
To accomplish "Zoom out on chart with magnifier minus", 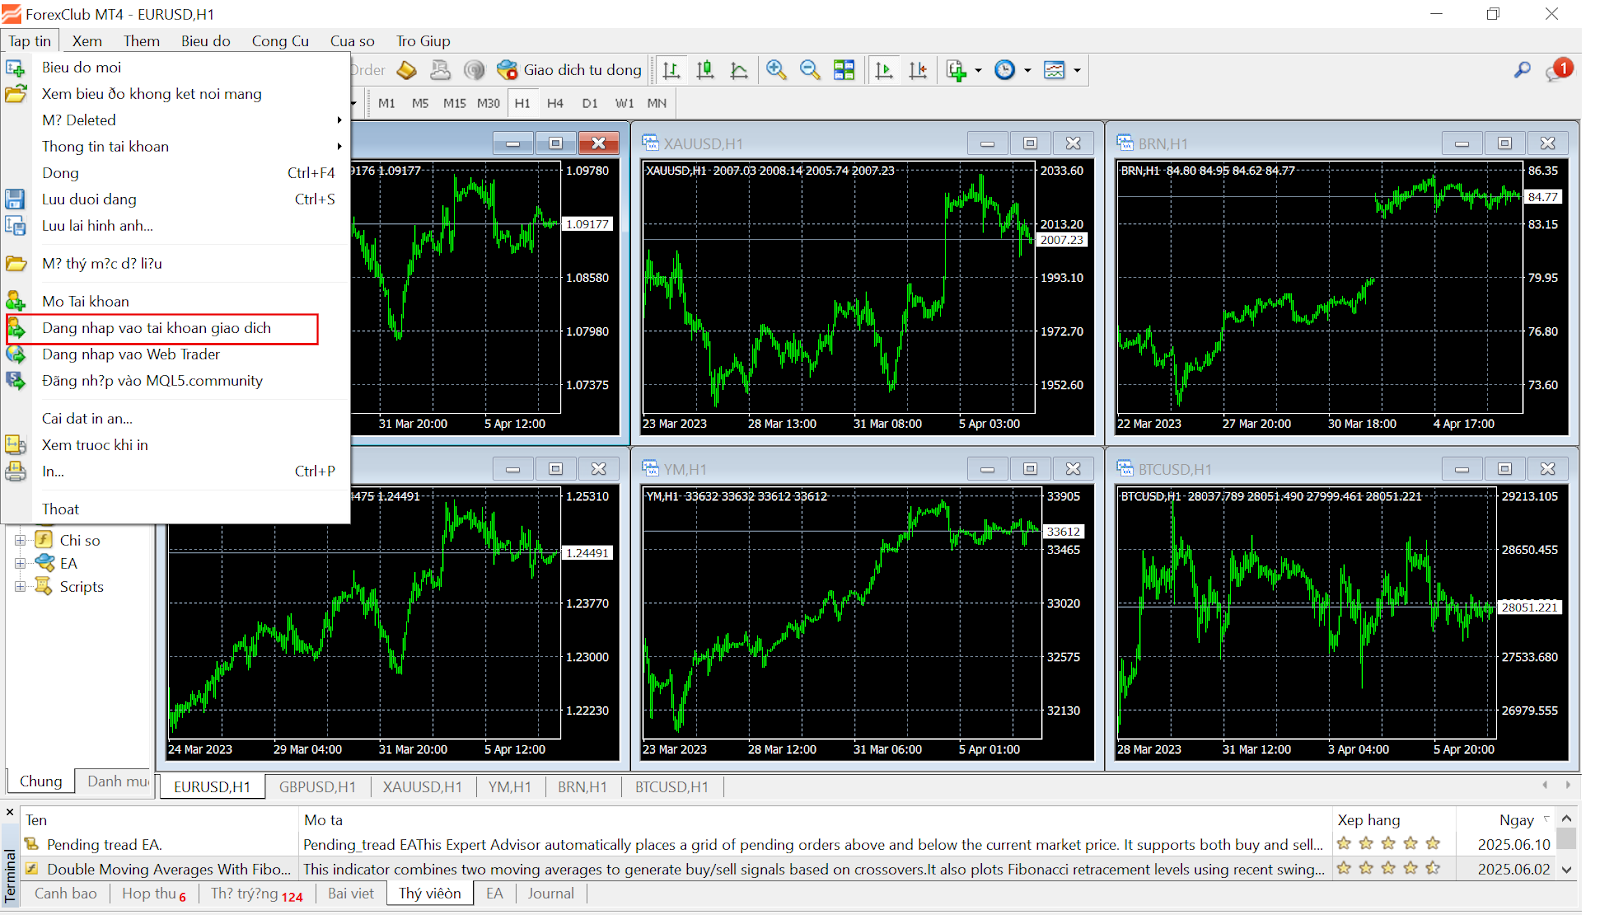I will pos(810,70).
